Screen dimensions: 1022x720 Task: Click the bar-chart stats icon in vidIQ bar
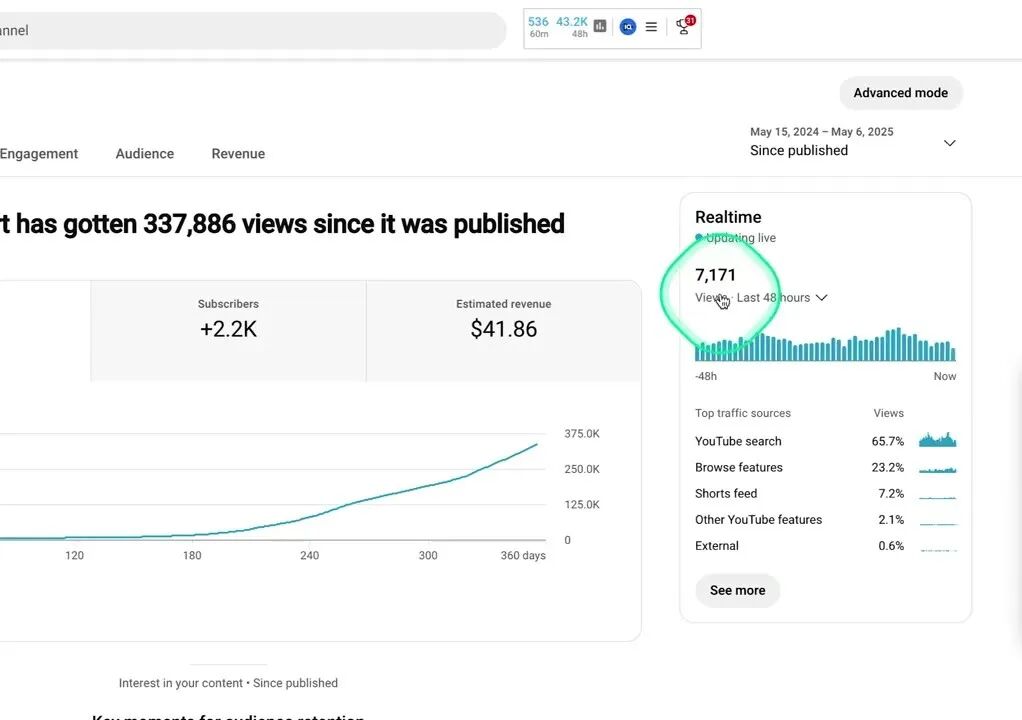(599, 26)
